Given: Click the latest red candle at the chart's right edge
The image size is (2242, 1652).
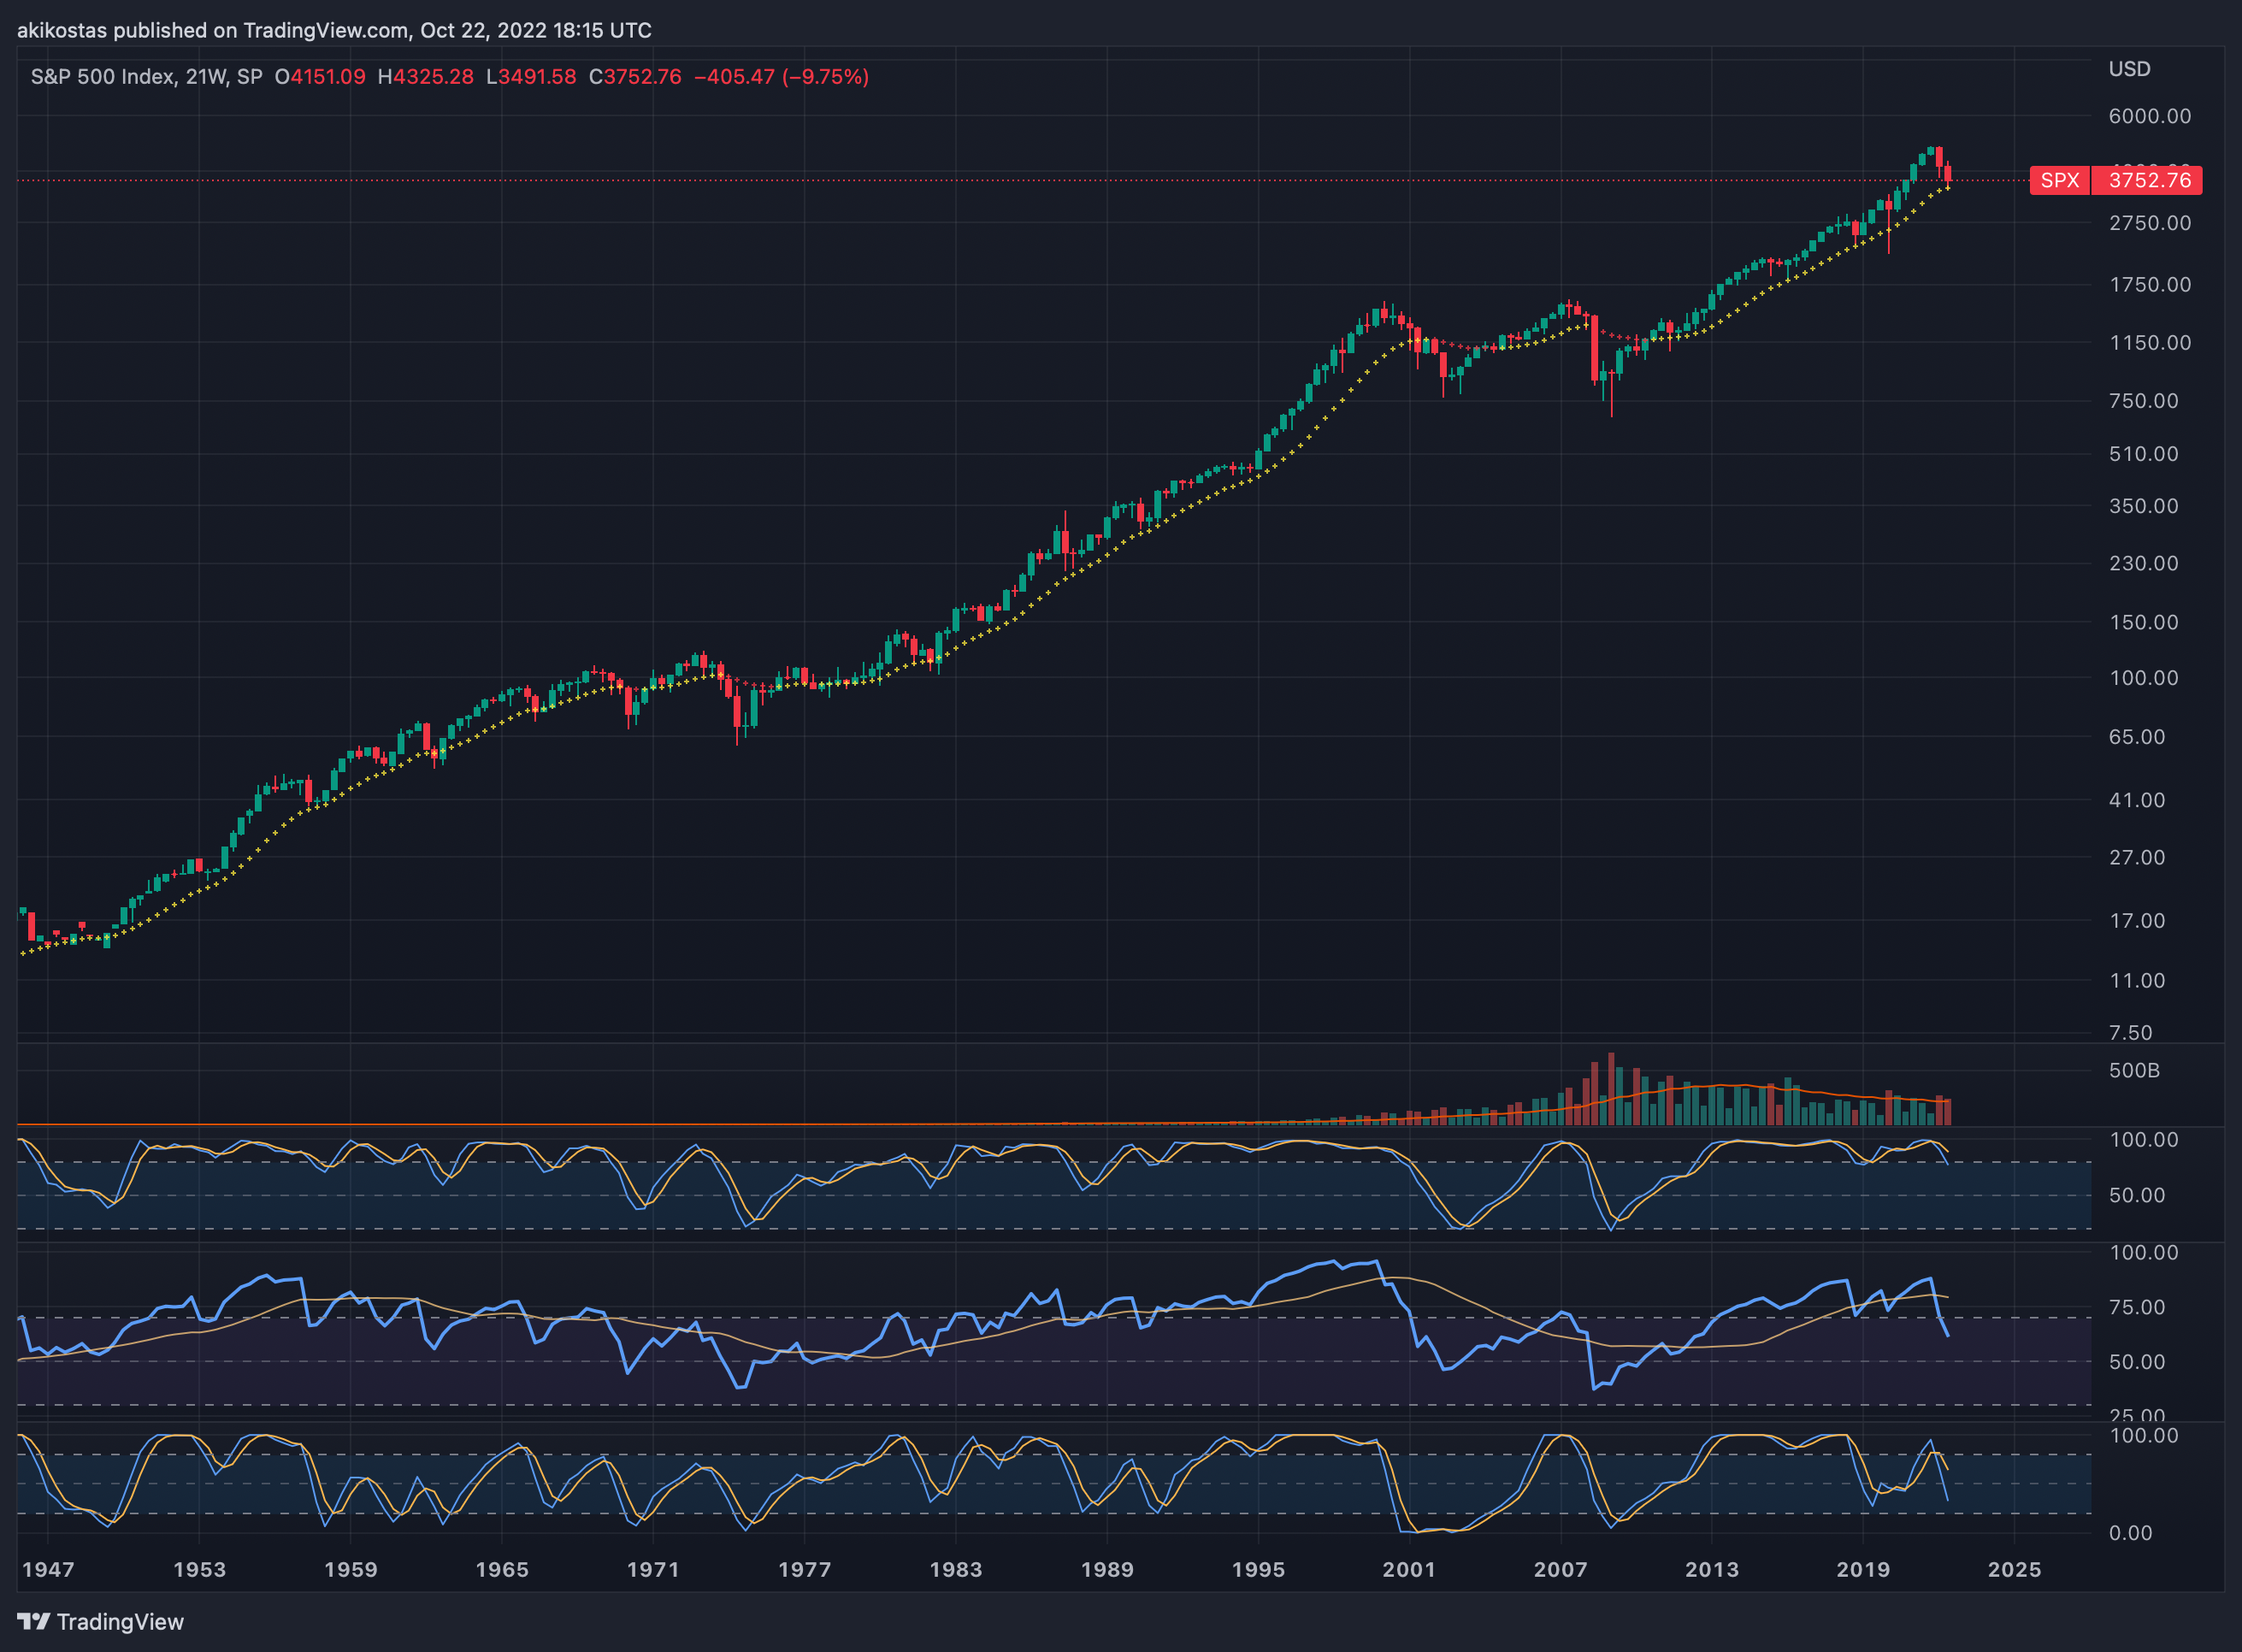Looking at the screenshot, I should pyautogui.click(x=1947, y=174).
